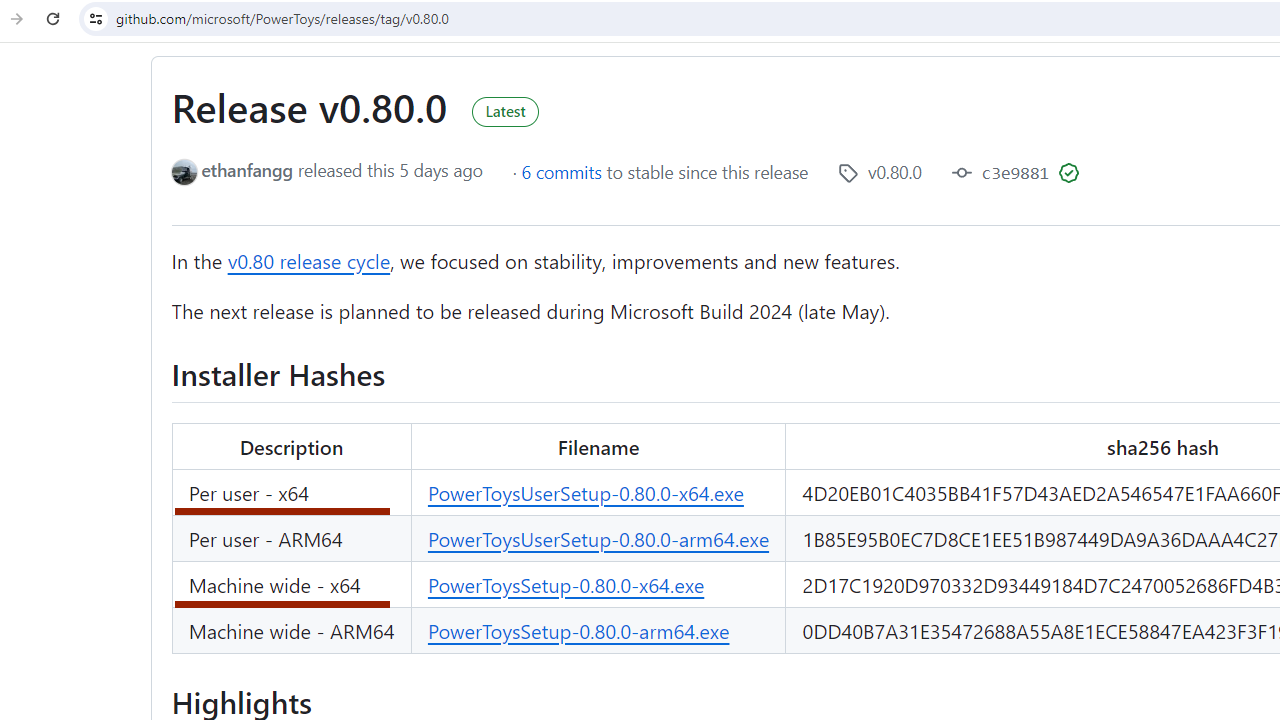Click the hash starting with 2D17C1920D97
The image size is (1280, 720).
tap(1040, 585)
